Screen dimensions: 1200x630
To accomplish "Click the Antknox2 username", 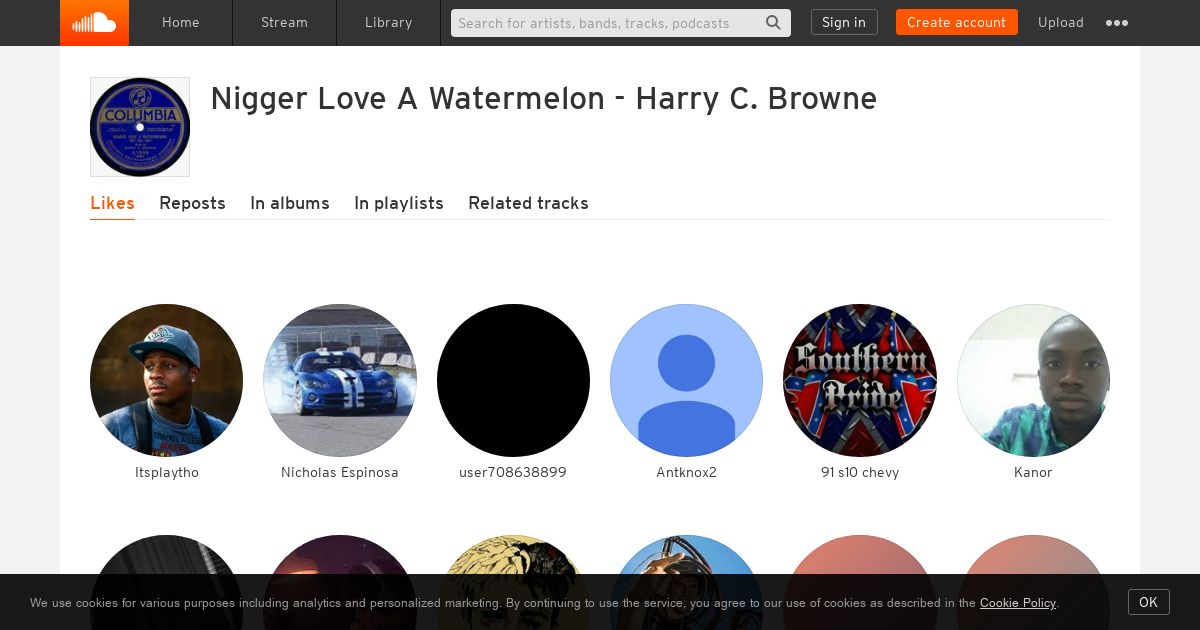I will click(686, 473).
